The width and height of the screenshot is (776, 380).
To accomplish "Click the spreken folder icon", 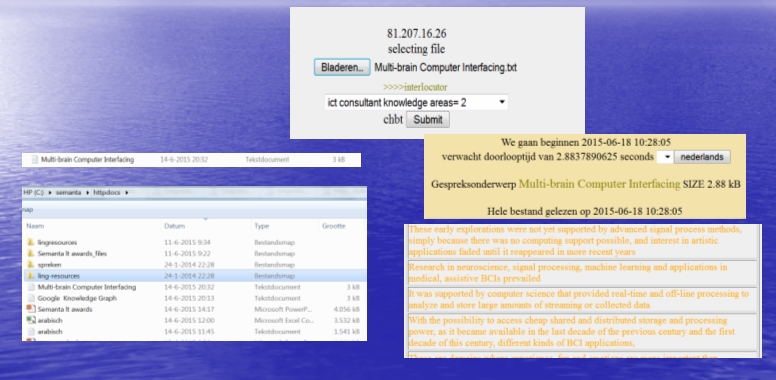I will (x=31, y=265).
